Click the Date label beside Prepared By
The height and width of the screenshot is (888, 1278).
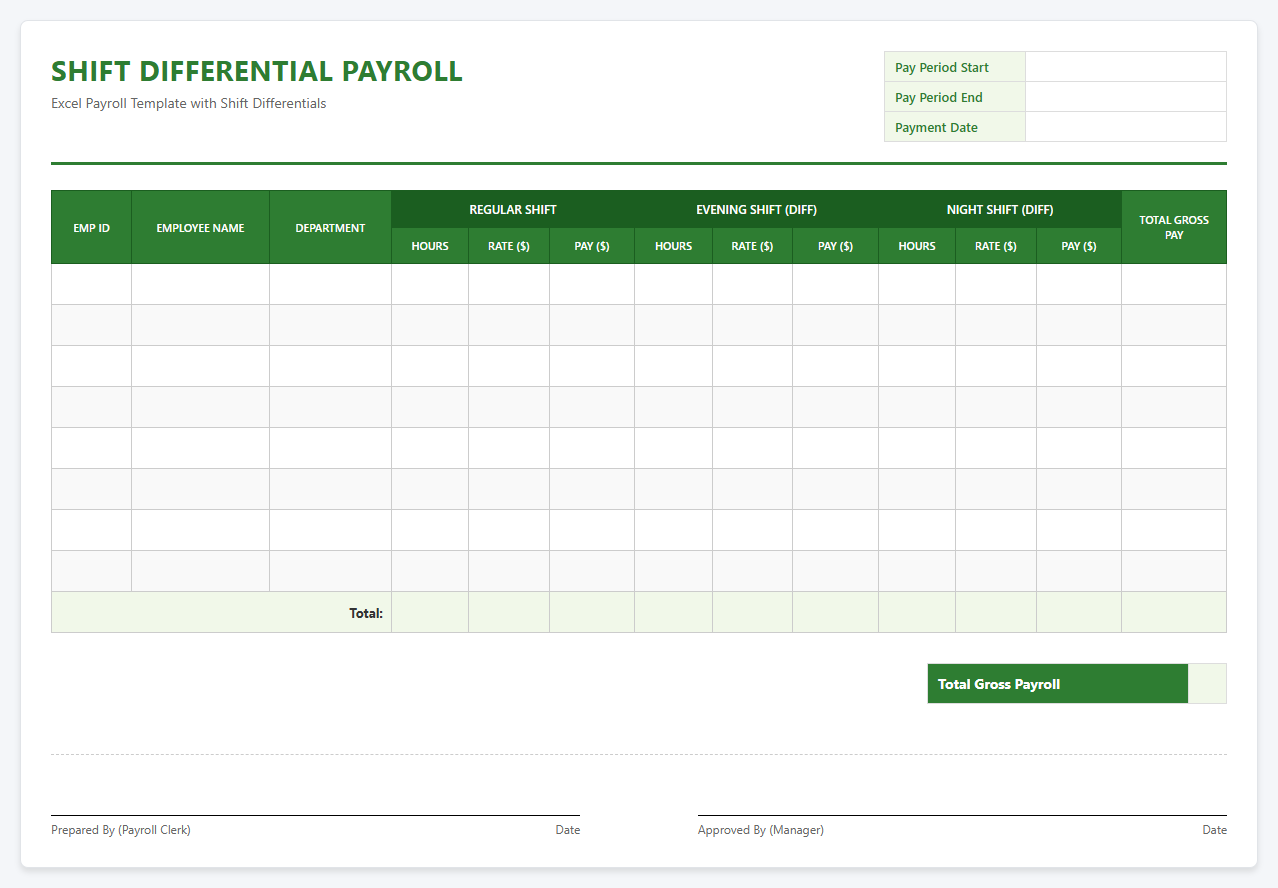pos(568,830)
